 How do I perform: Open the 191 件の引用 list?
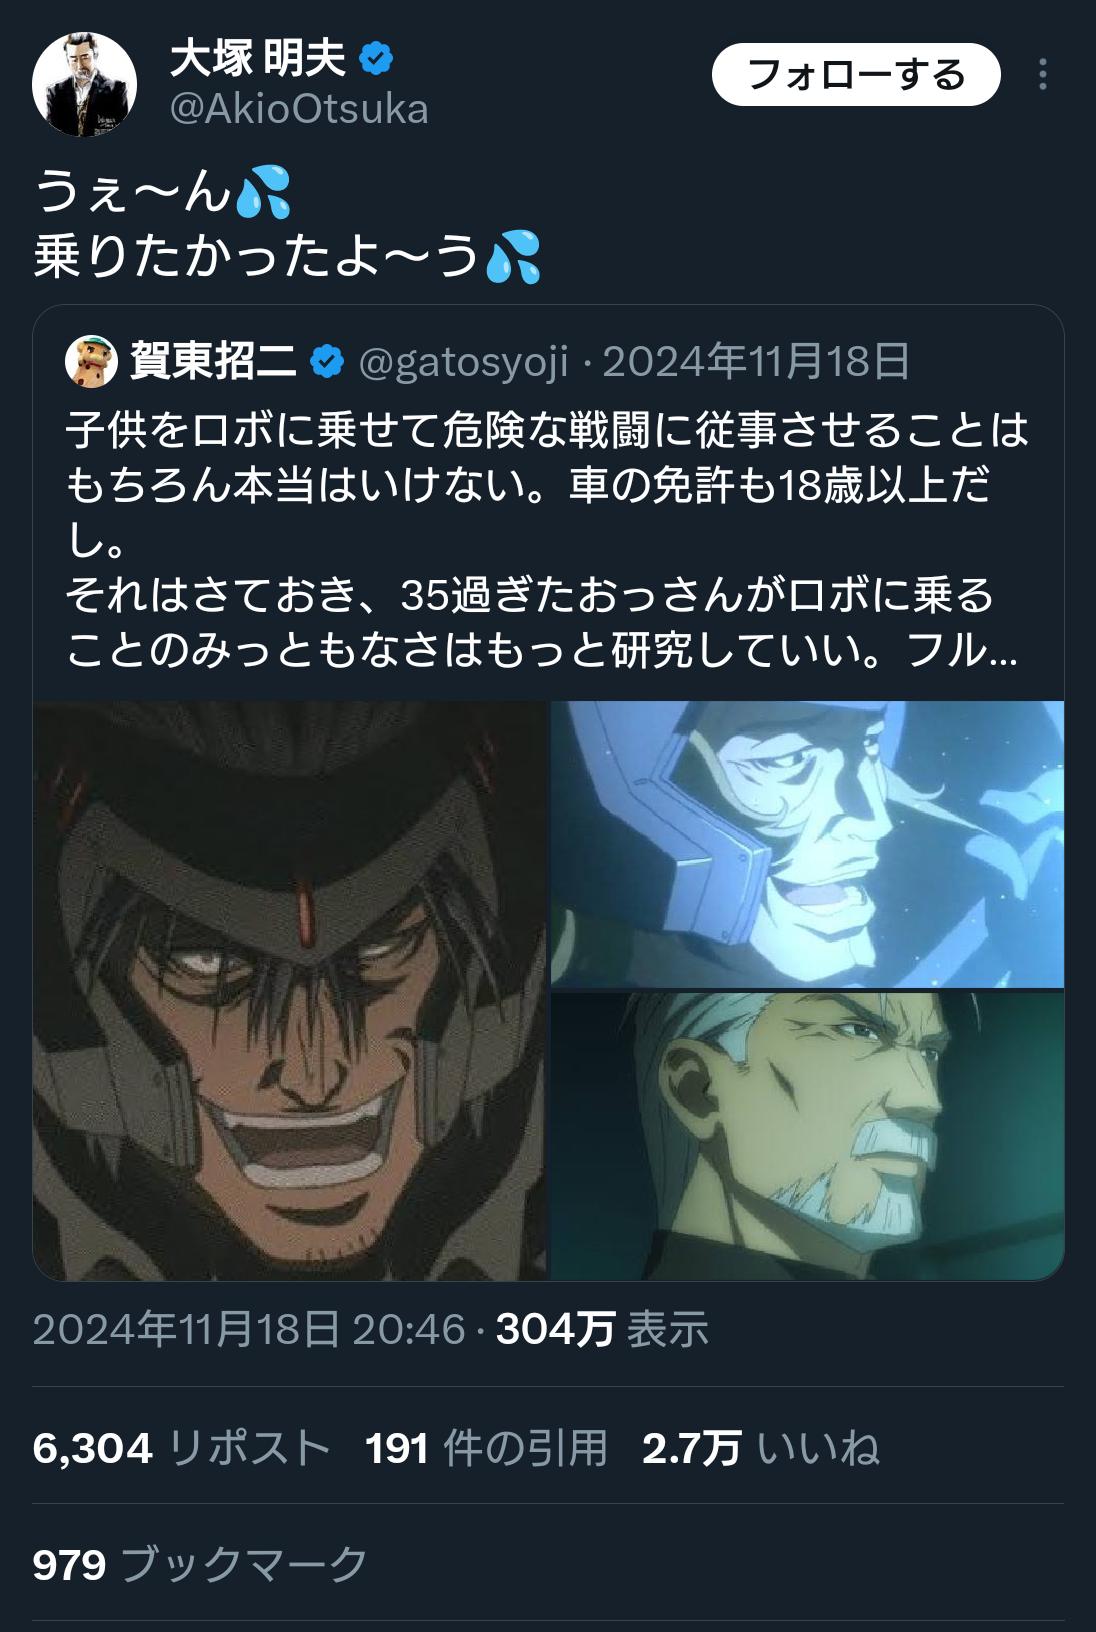[486, 1448]
